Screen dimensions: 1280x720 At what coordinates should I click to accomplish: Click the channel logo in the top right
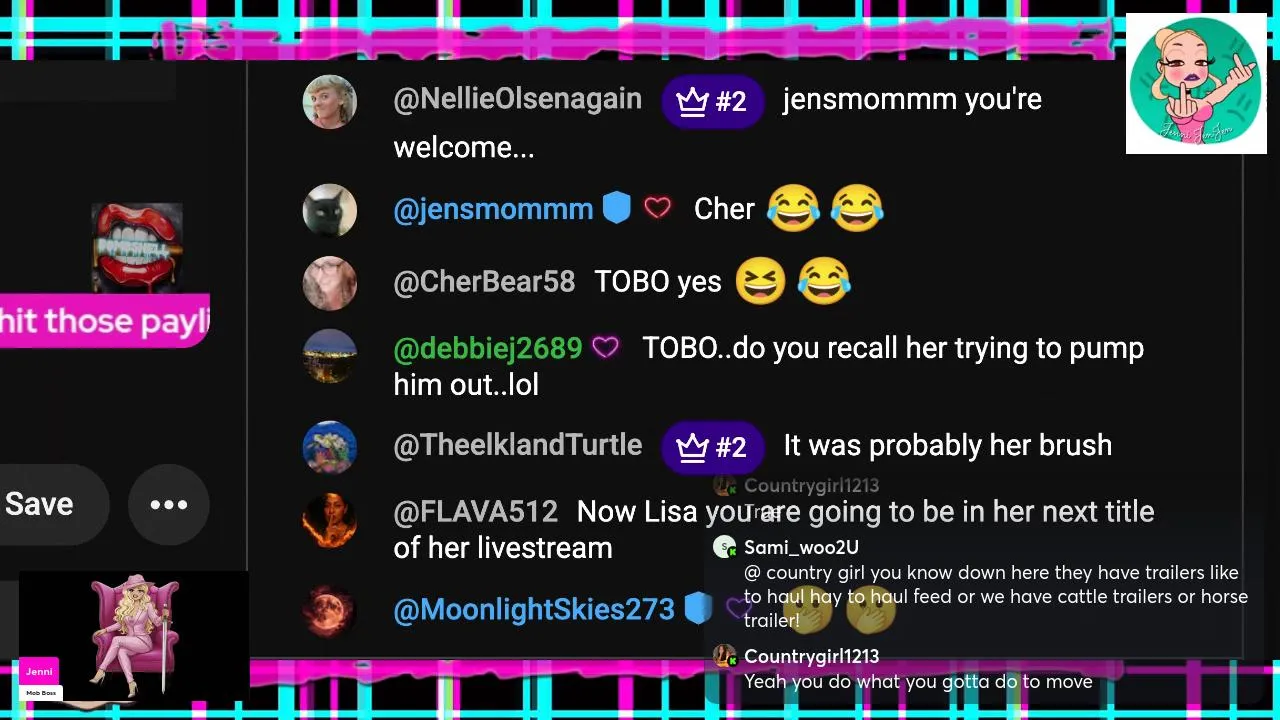click(1196, 84)
